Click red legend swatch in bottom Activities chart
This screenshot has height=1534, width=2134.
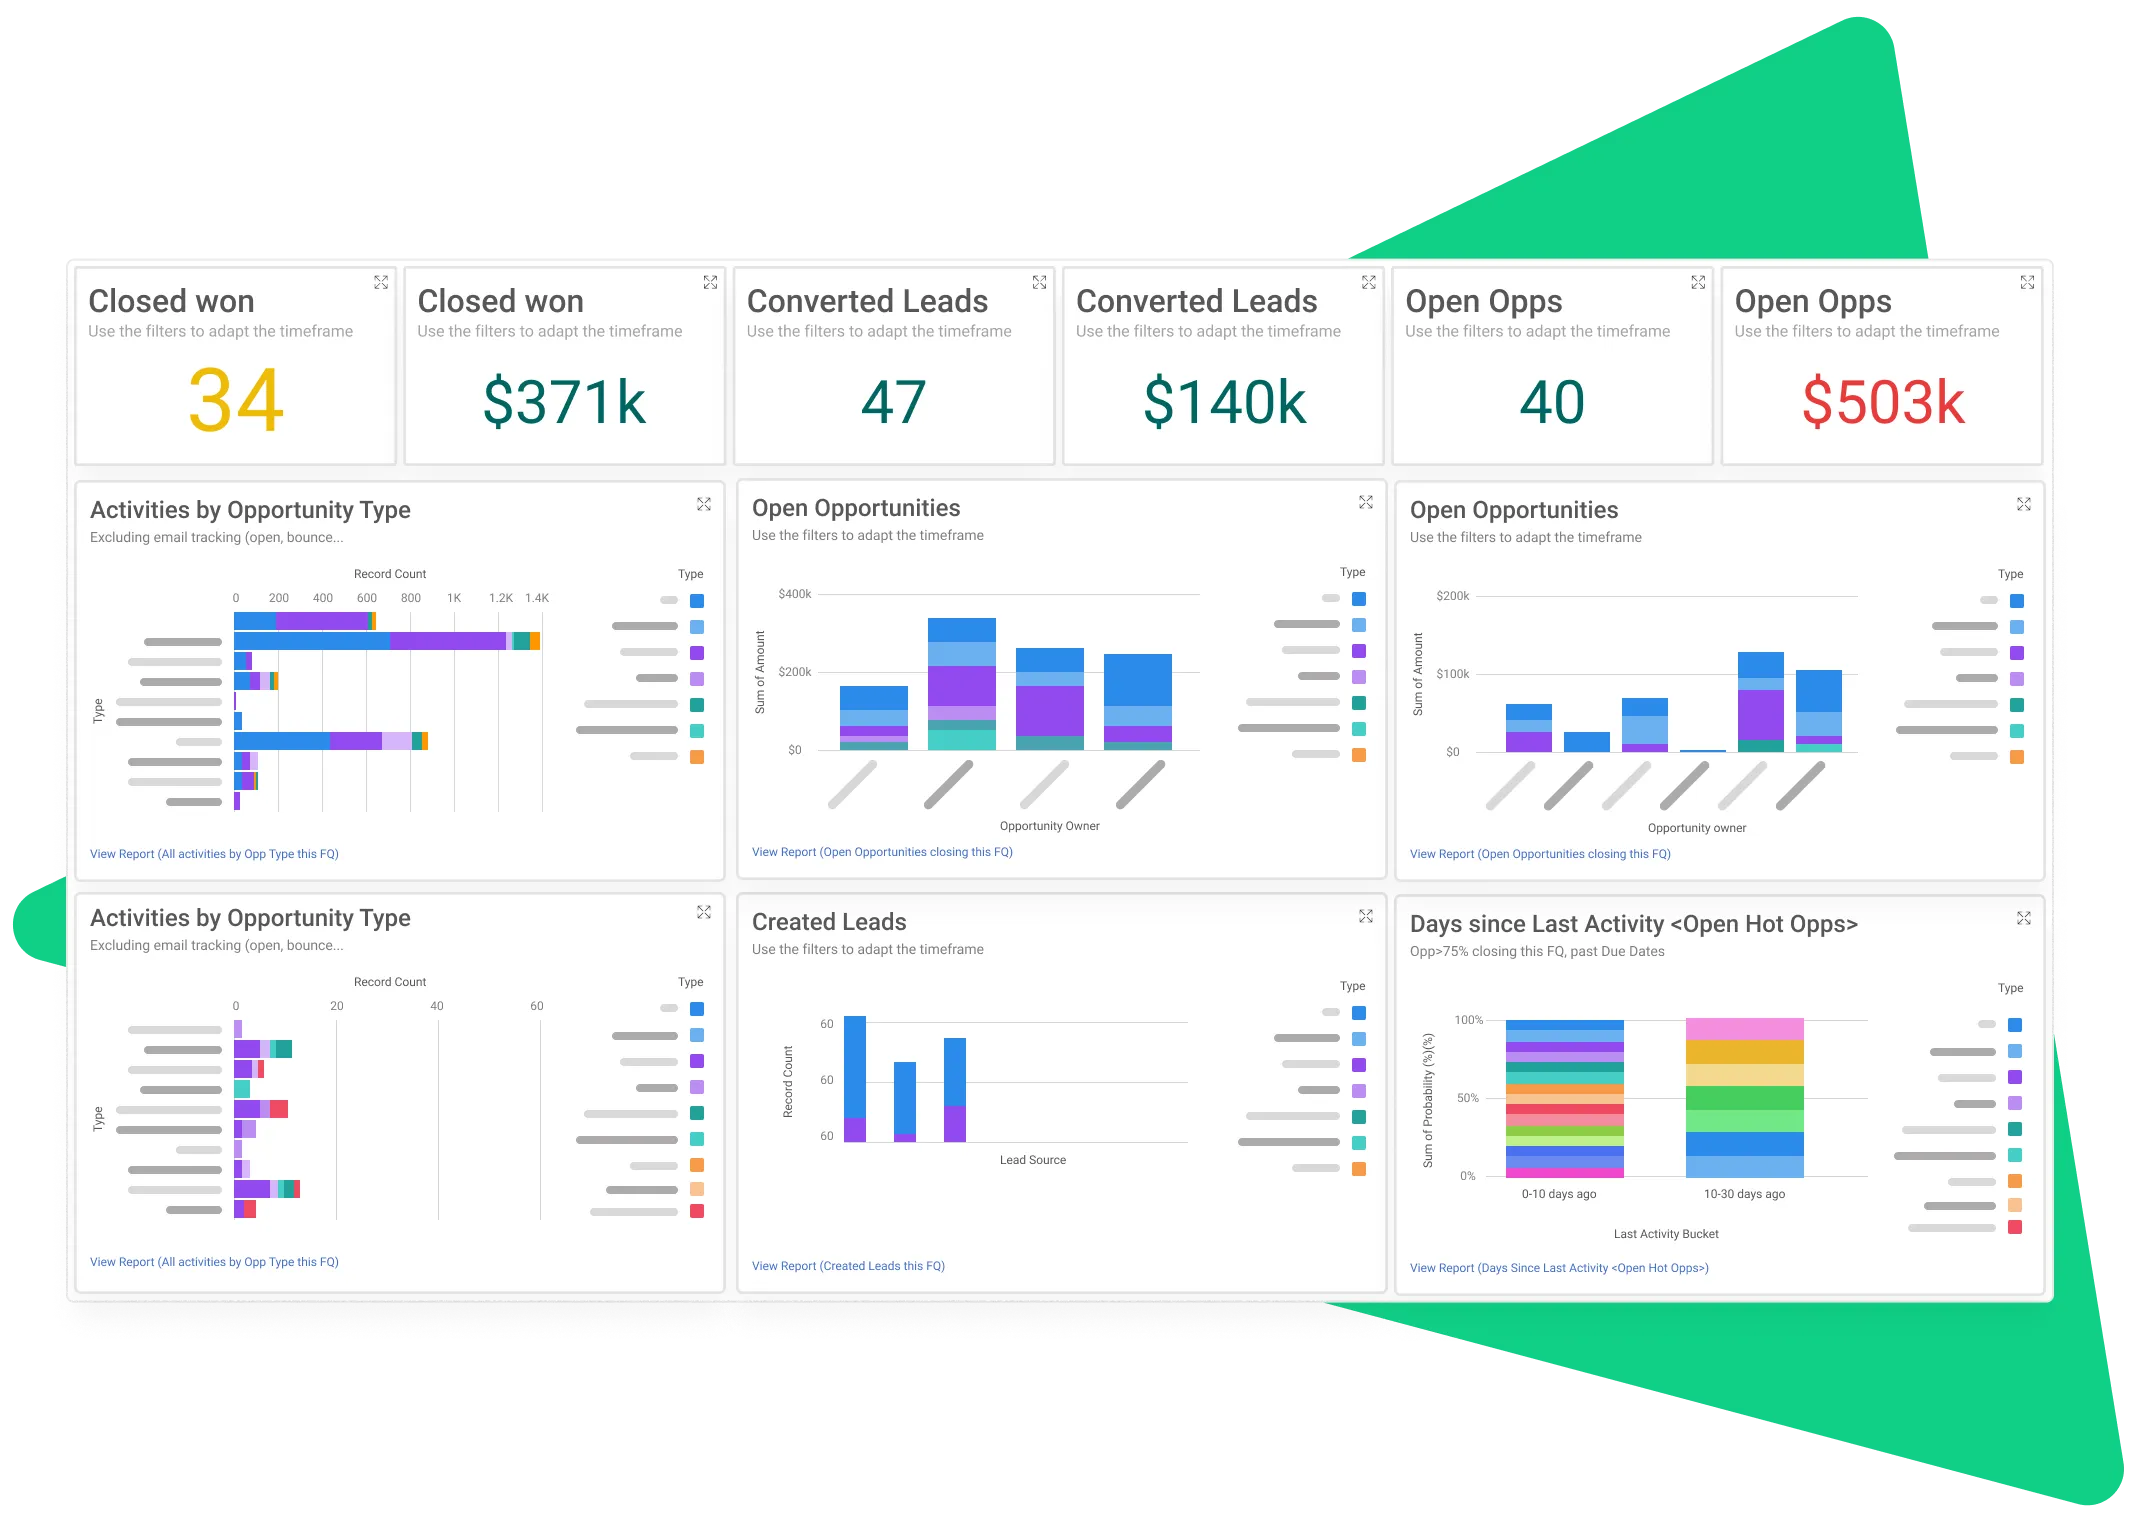pos(697,1211)
